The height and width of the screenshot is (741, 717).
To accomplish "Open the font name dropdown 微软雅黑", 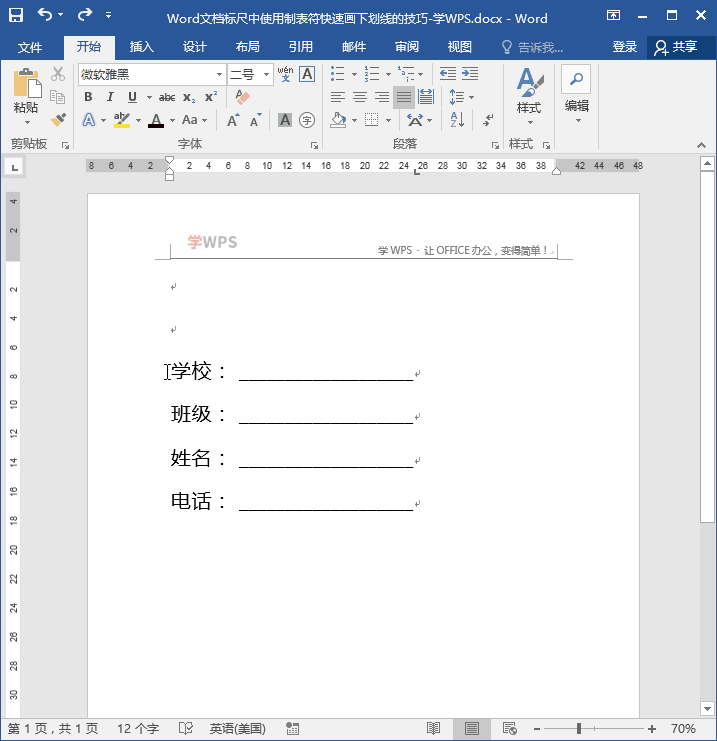I will (219, 75).
